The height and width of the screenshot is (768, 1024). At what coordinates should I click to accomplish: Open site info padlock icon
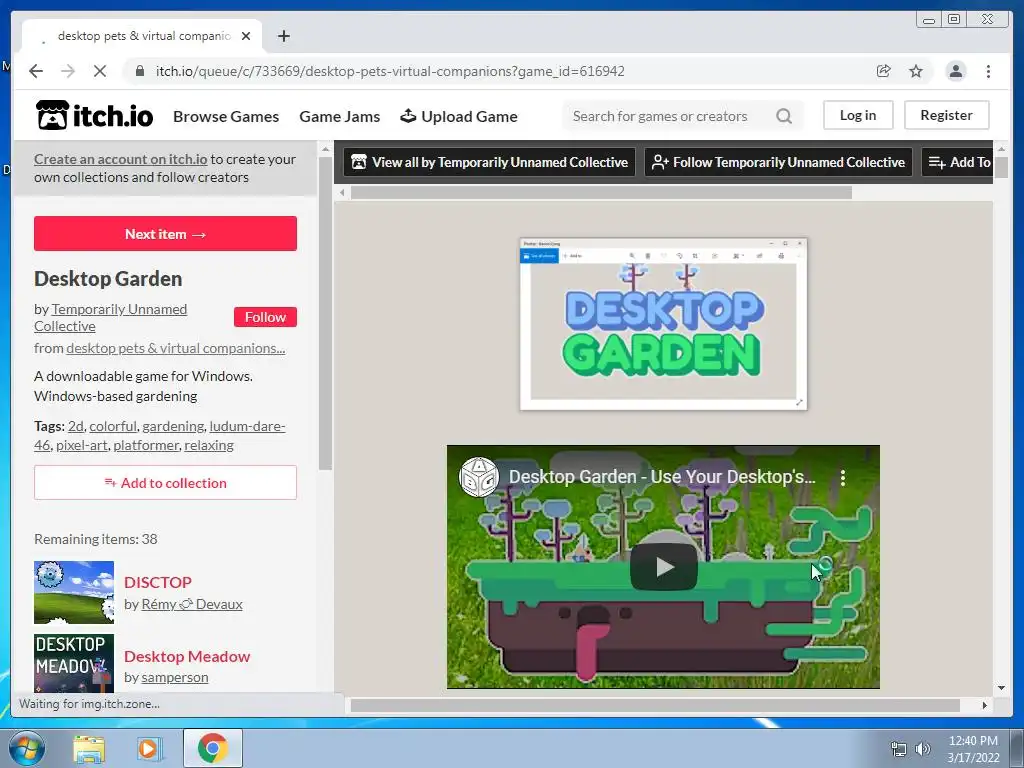point(140,71)
